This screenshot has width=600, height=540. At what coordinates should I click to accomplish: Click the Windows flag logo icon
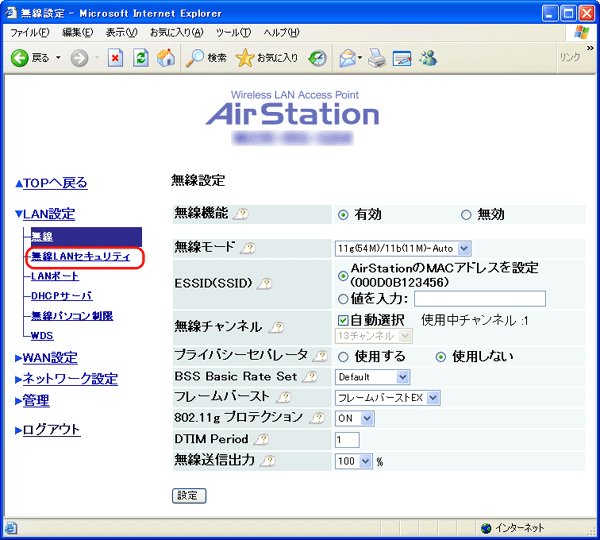[x=582, y=33]
